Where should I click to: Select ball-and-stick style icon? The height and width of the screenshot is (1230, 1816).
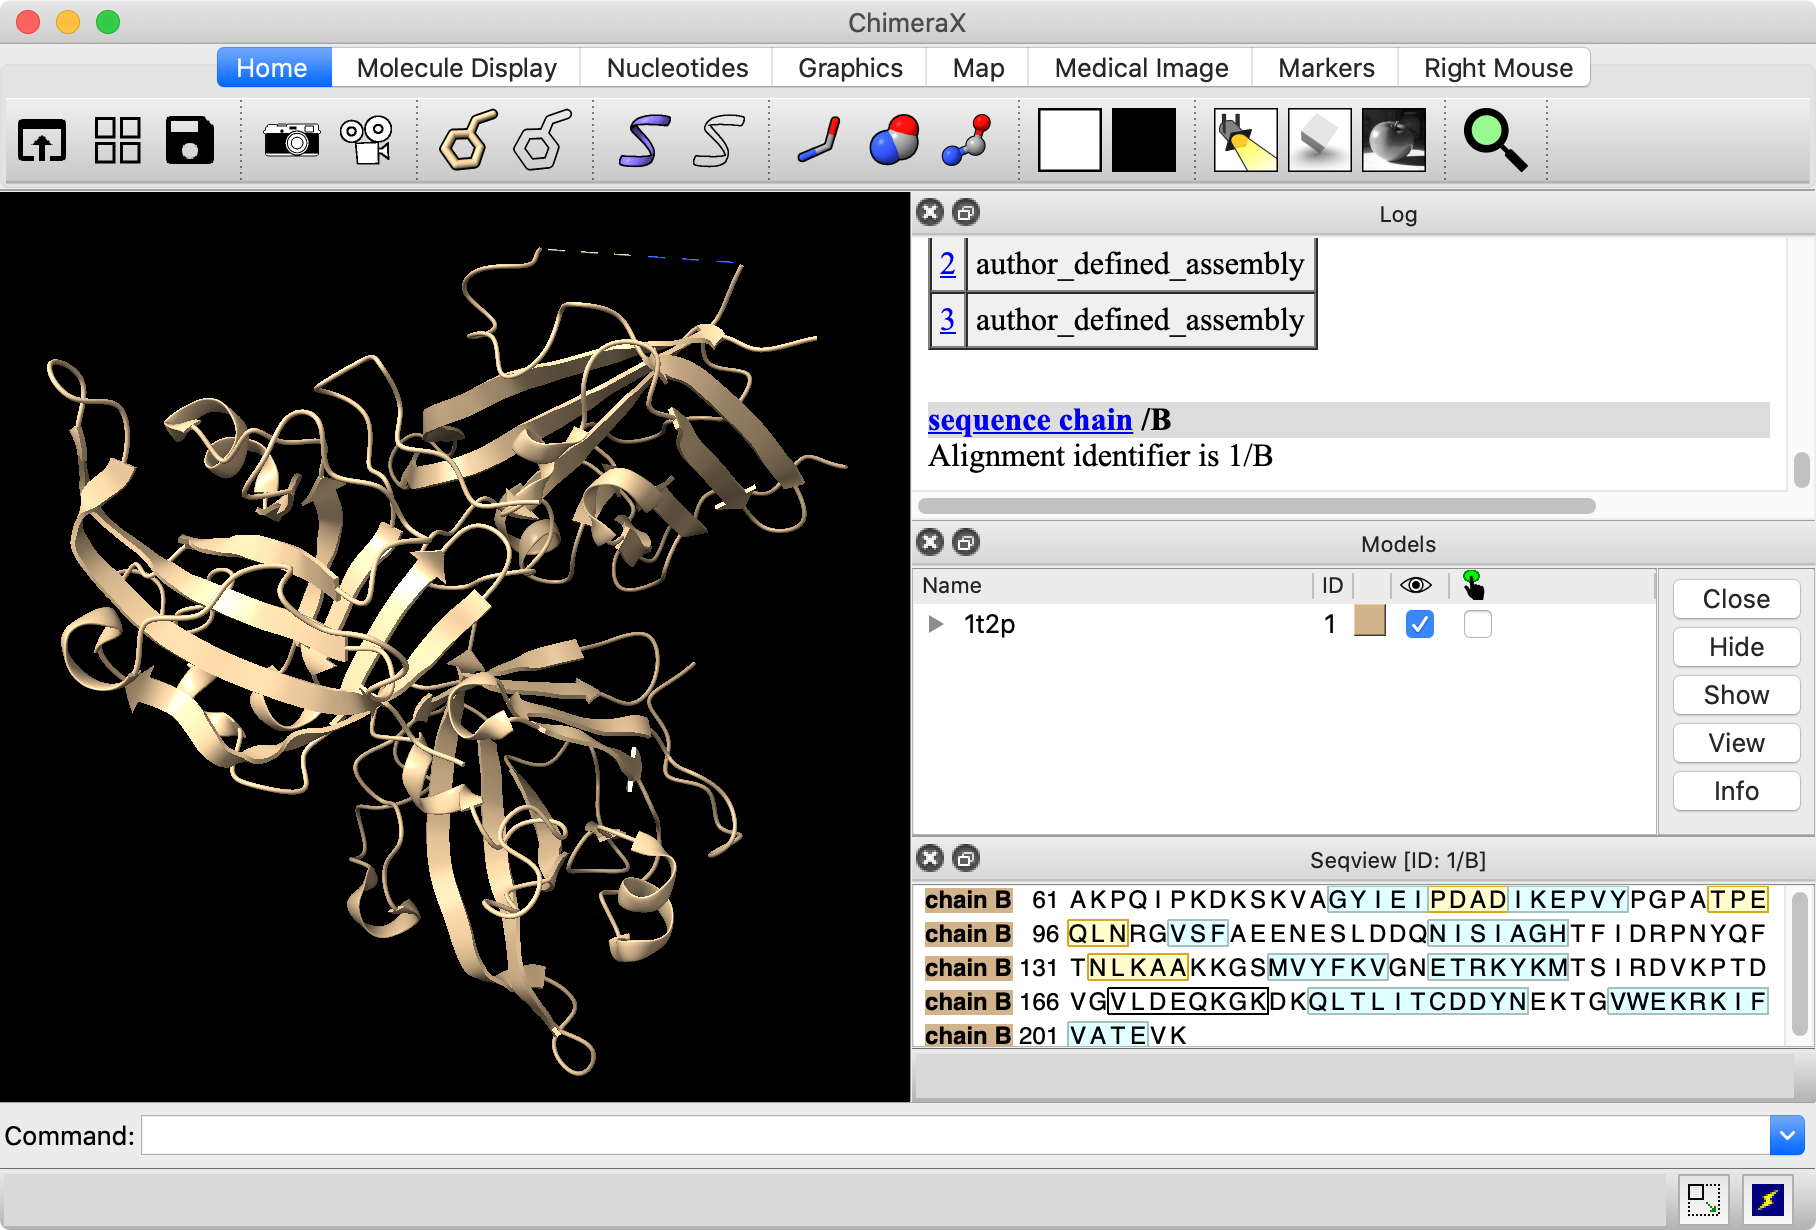pyautogui.click(x=967, y=140)
